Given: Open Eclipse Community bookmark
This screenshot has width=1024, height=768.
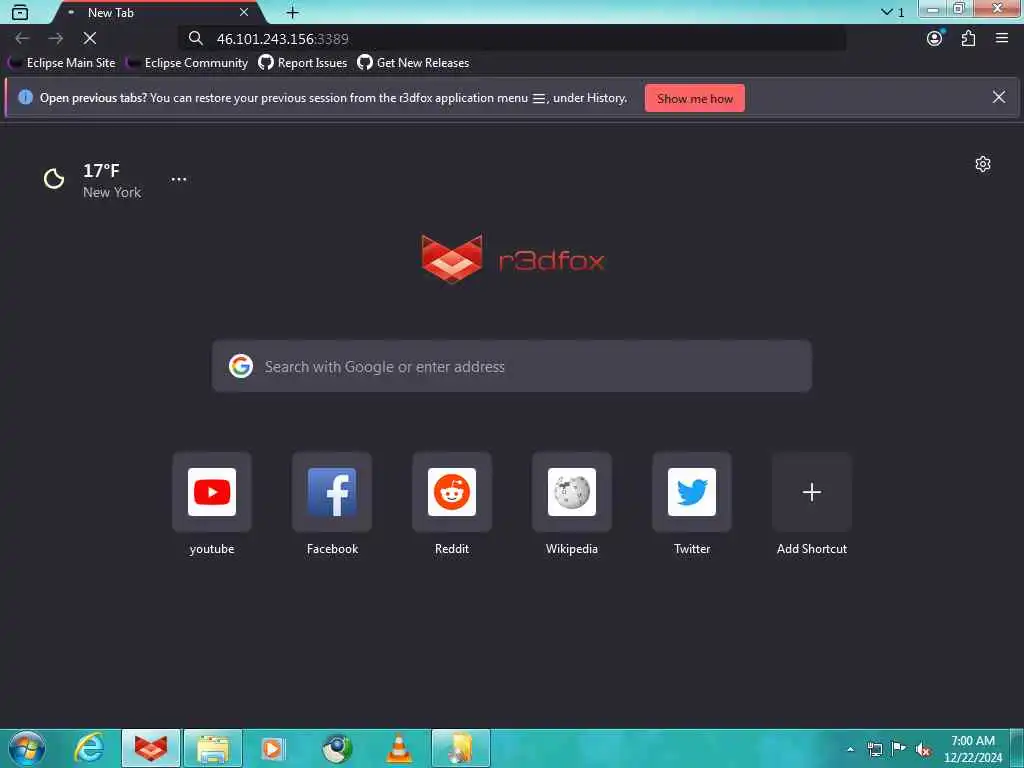Looking at the screenshot, I should coord(187,63).
